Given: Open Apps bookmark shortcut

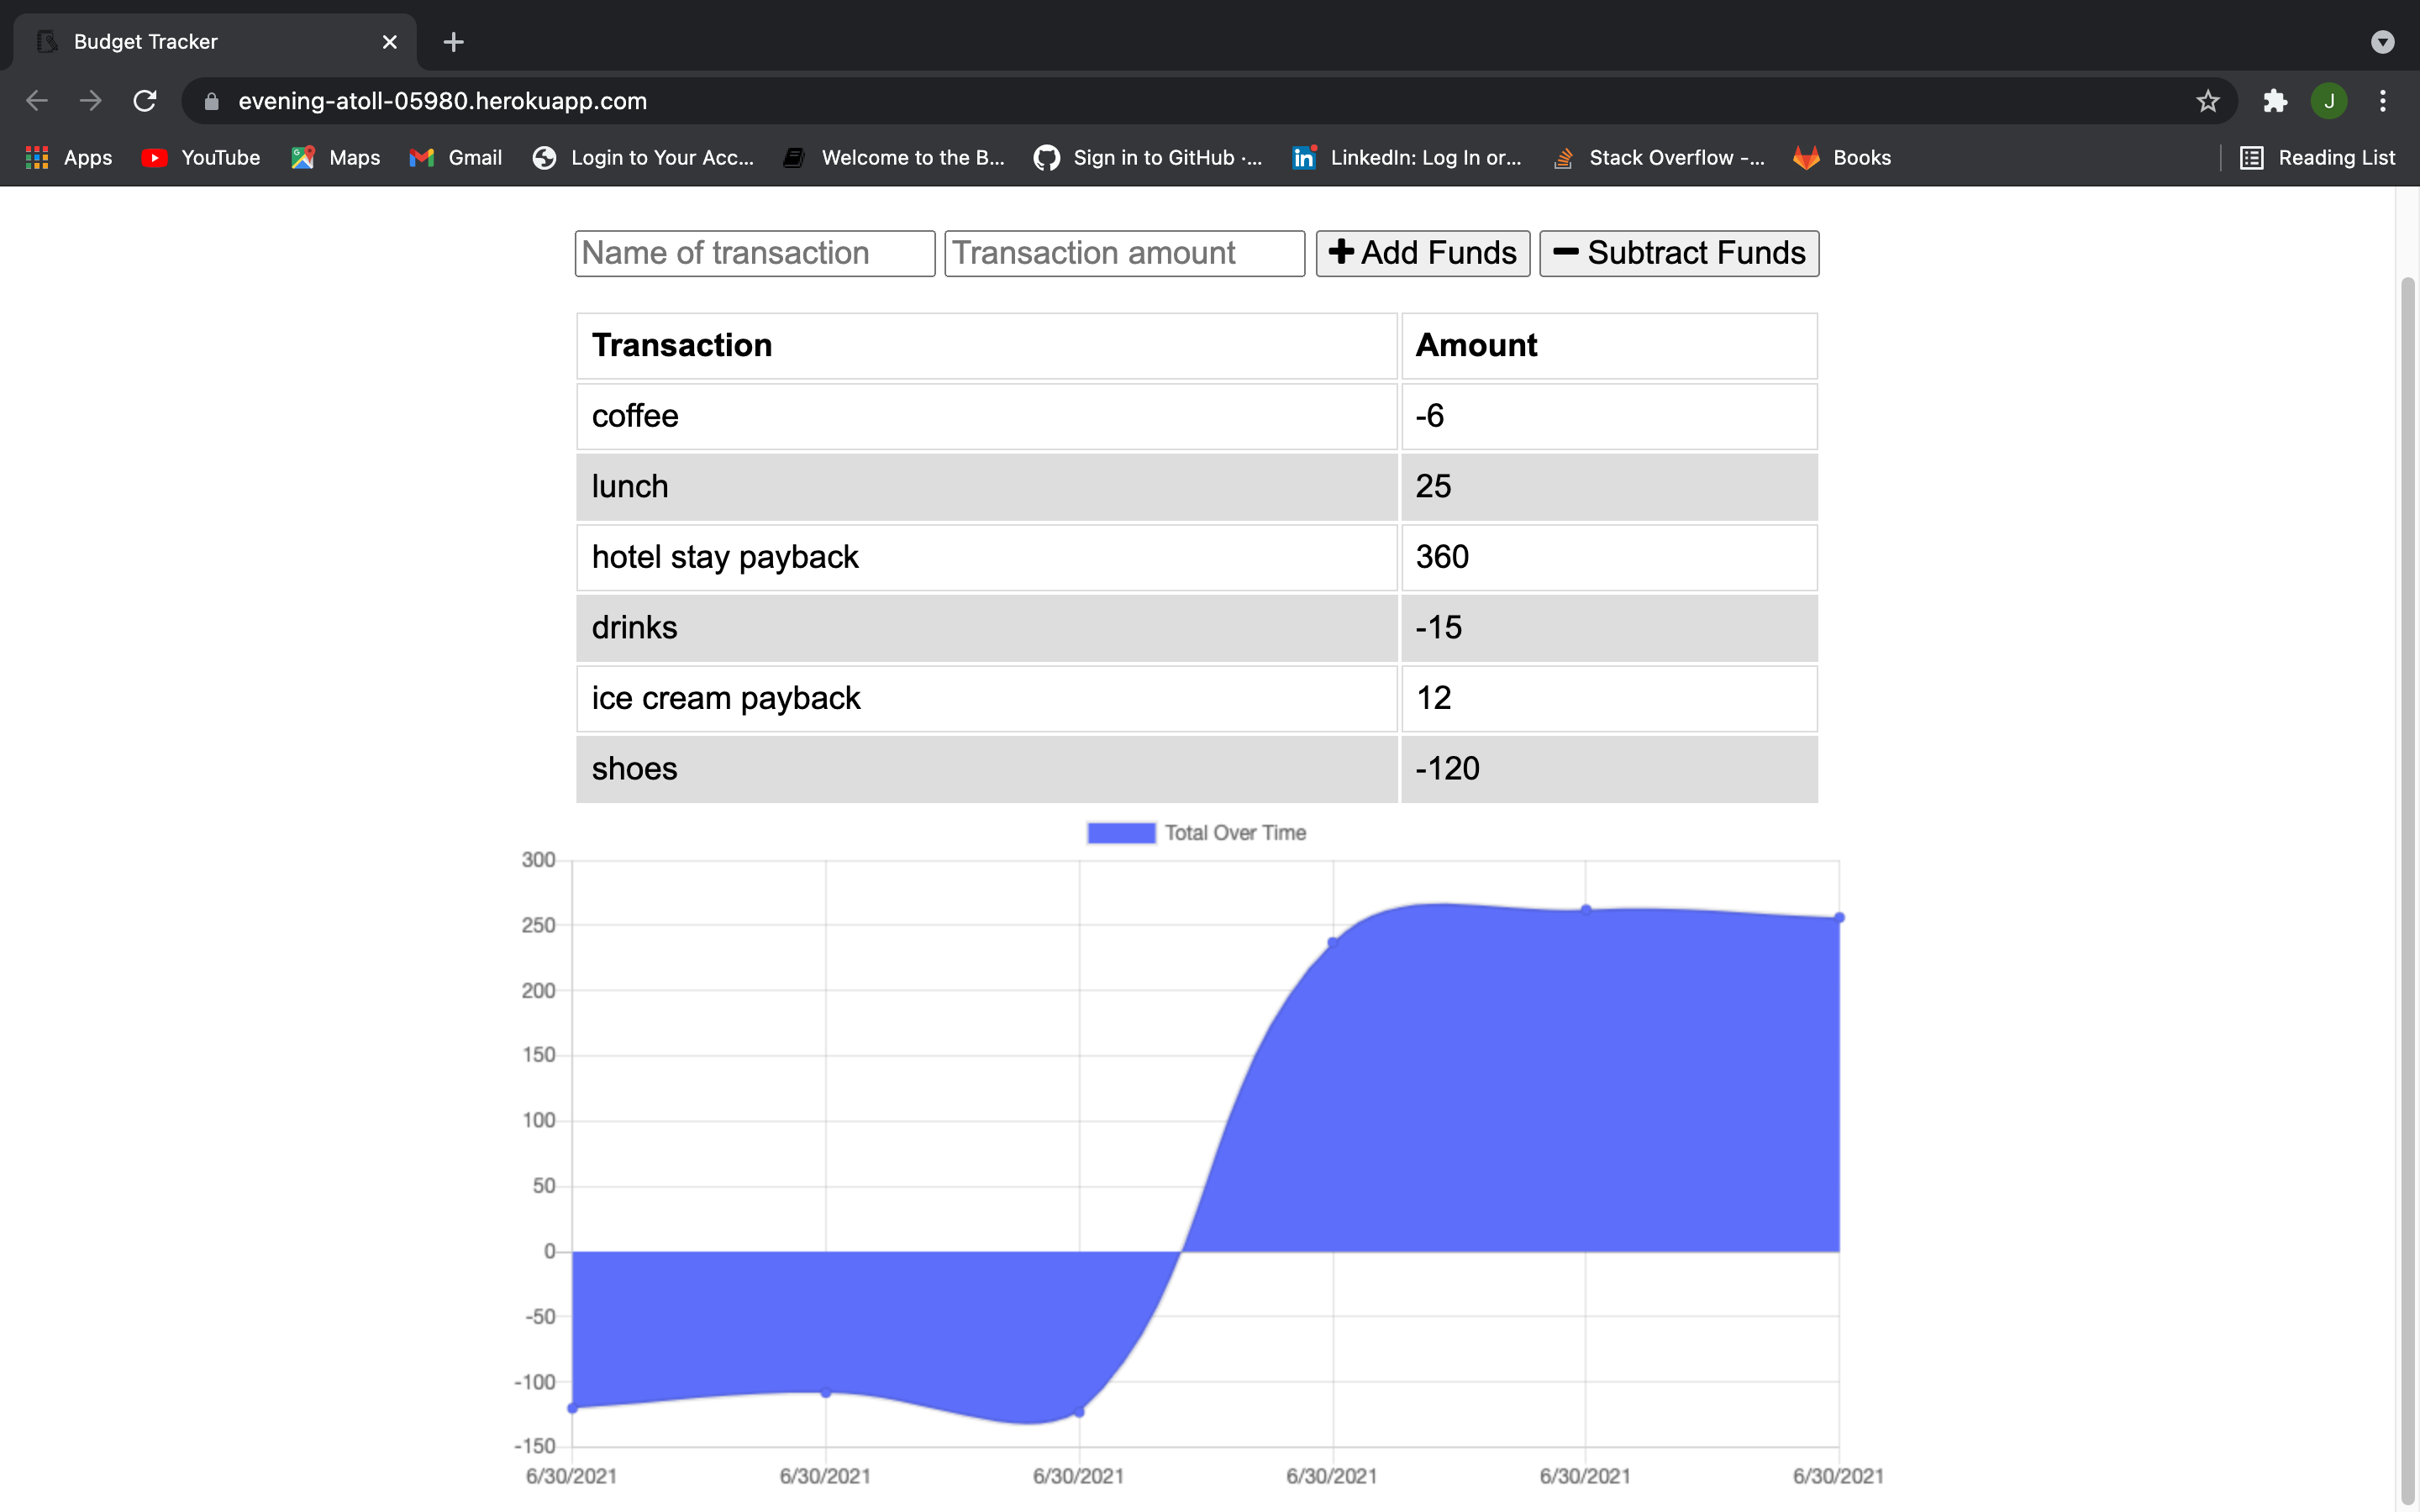Looking at the screenshot, I should [x=69, y=158].
